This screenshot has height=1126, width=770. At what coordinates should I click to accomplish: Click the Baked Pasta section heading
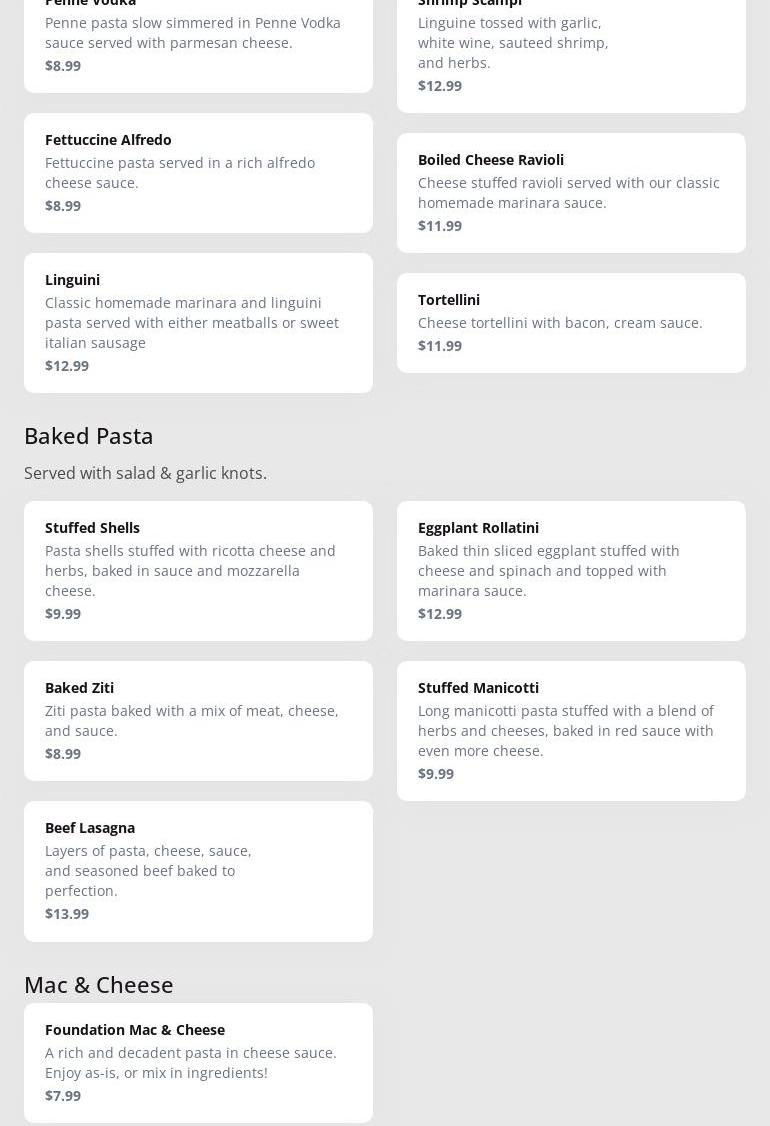tap(89, 435)
